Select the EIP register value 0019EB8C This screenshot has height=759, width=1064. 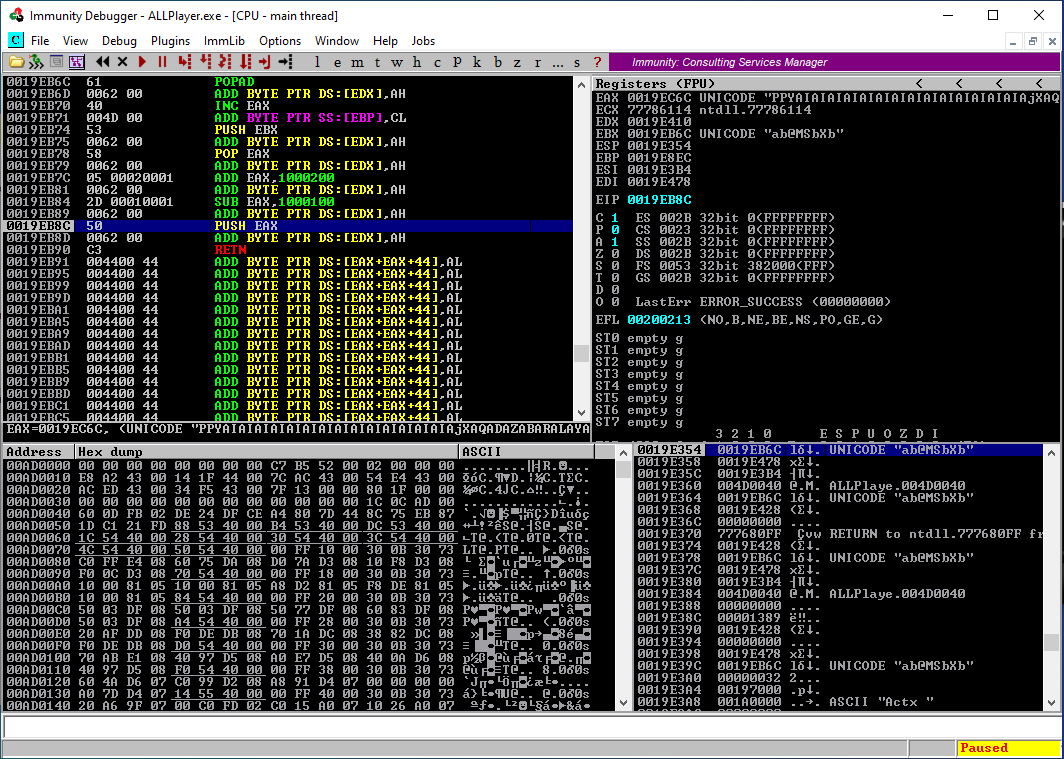(x=659, y=200)
